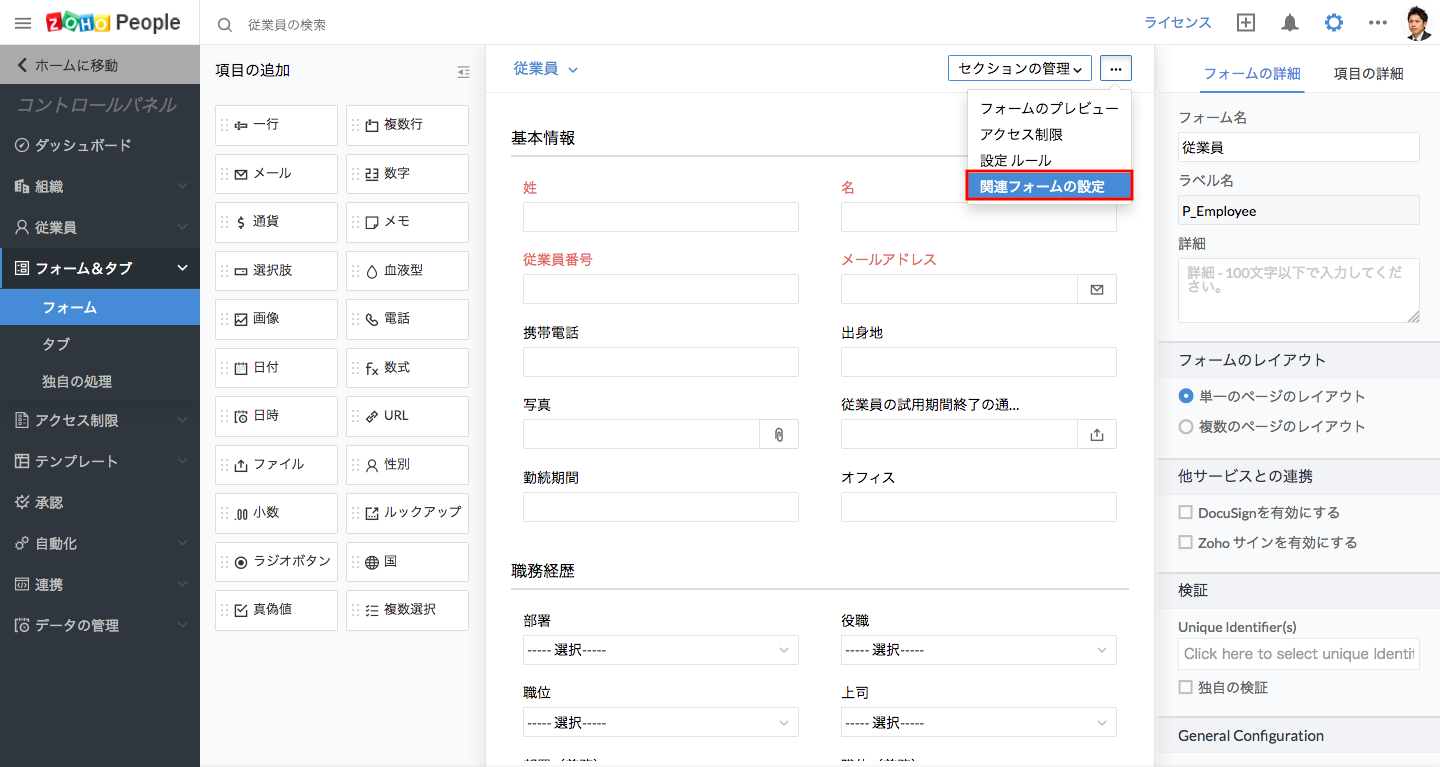The image size is (1440, 767).
Task: Open the セクションの管理 dropdown
Action: [x=1019, y=68]
